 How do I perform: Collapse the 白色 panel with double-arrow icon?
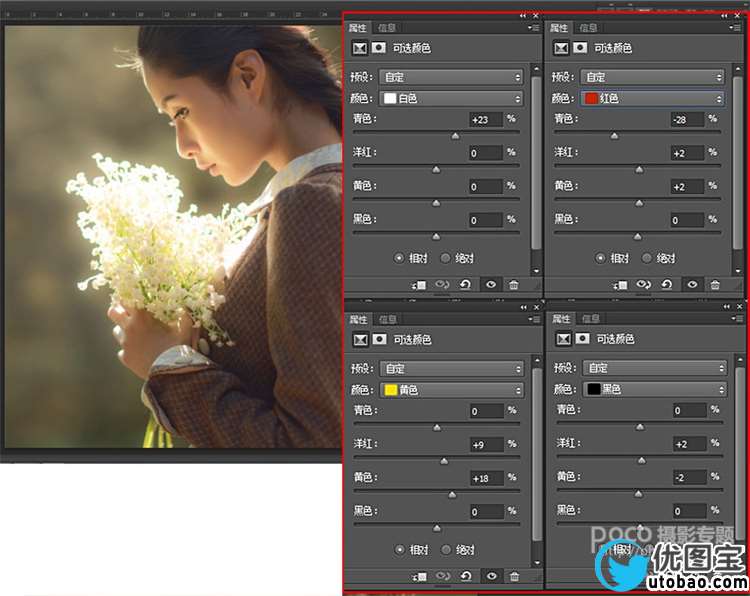click(523, 16)
